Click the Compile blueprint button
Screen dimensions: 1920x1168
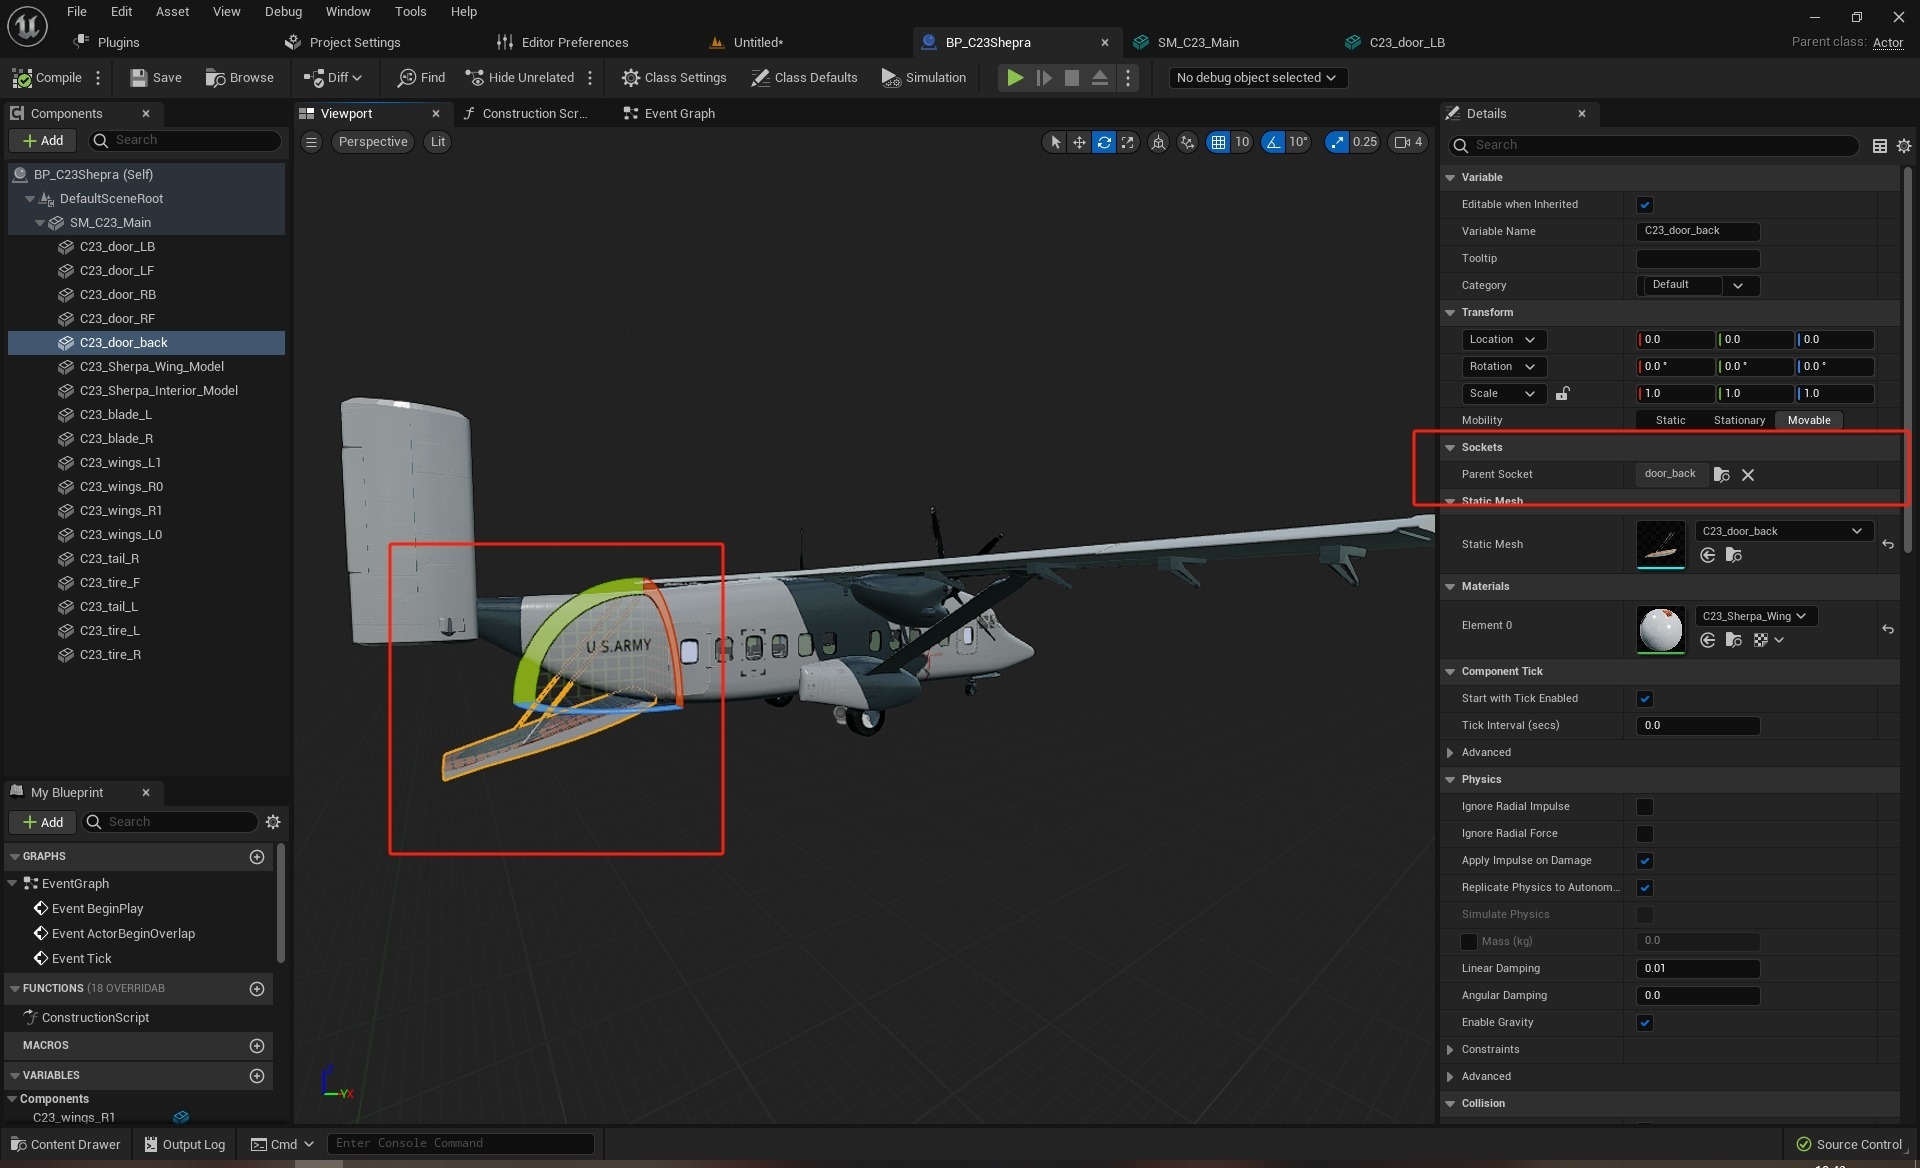coord(47,78)
